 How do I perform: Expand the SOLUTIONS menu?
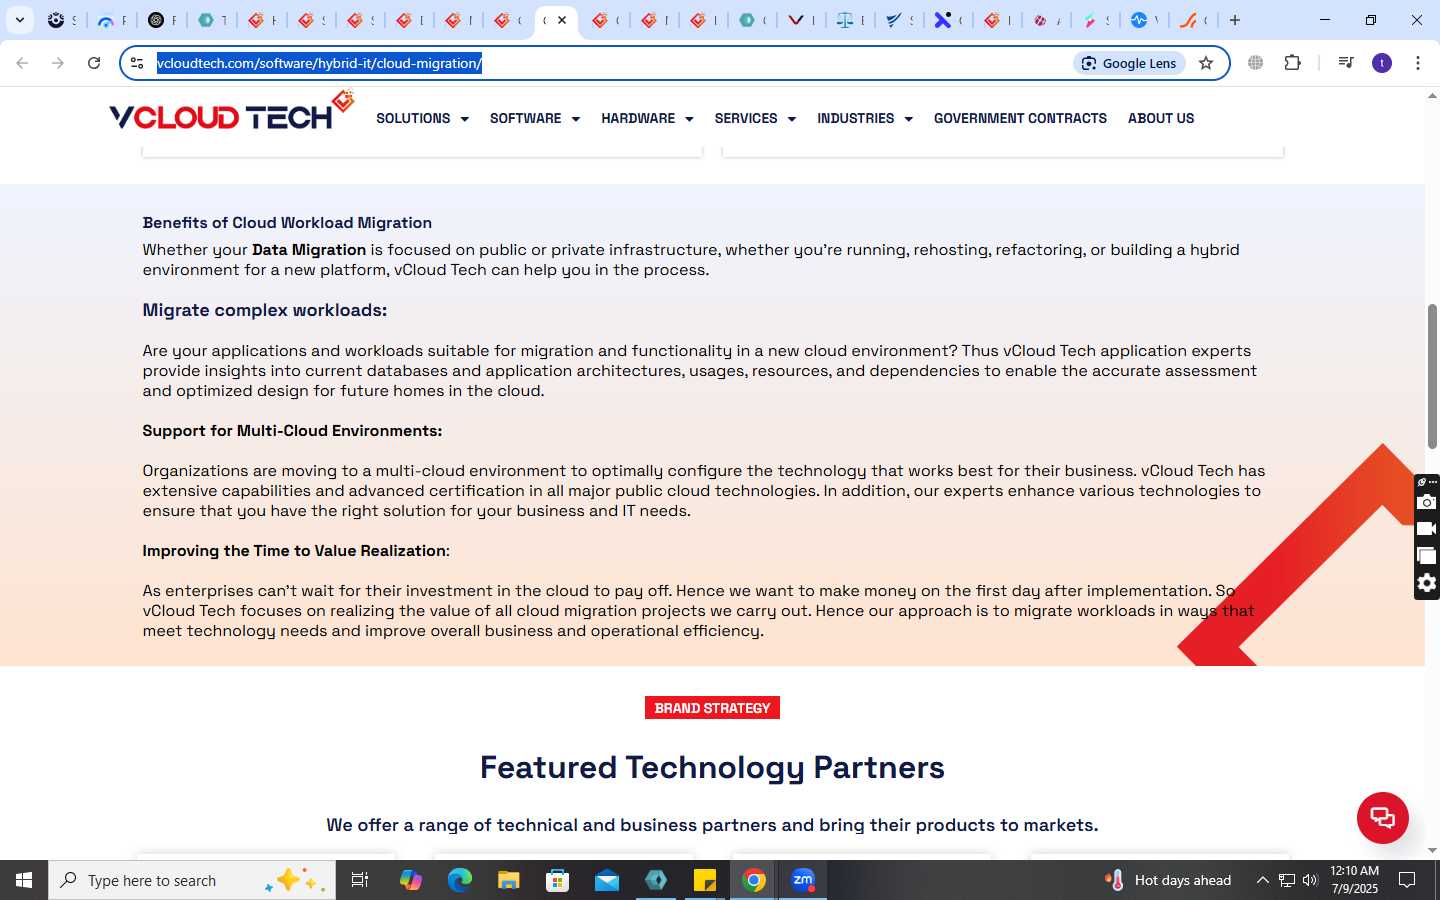pyautogui.click(x=422, y=118)
